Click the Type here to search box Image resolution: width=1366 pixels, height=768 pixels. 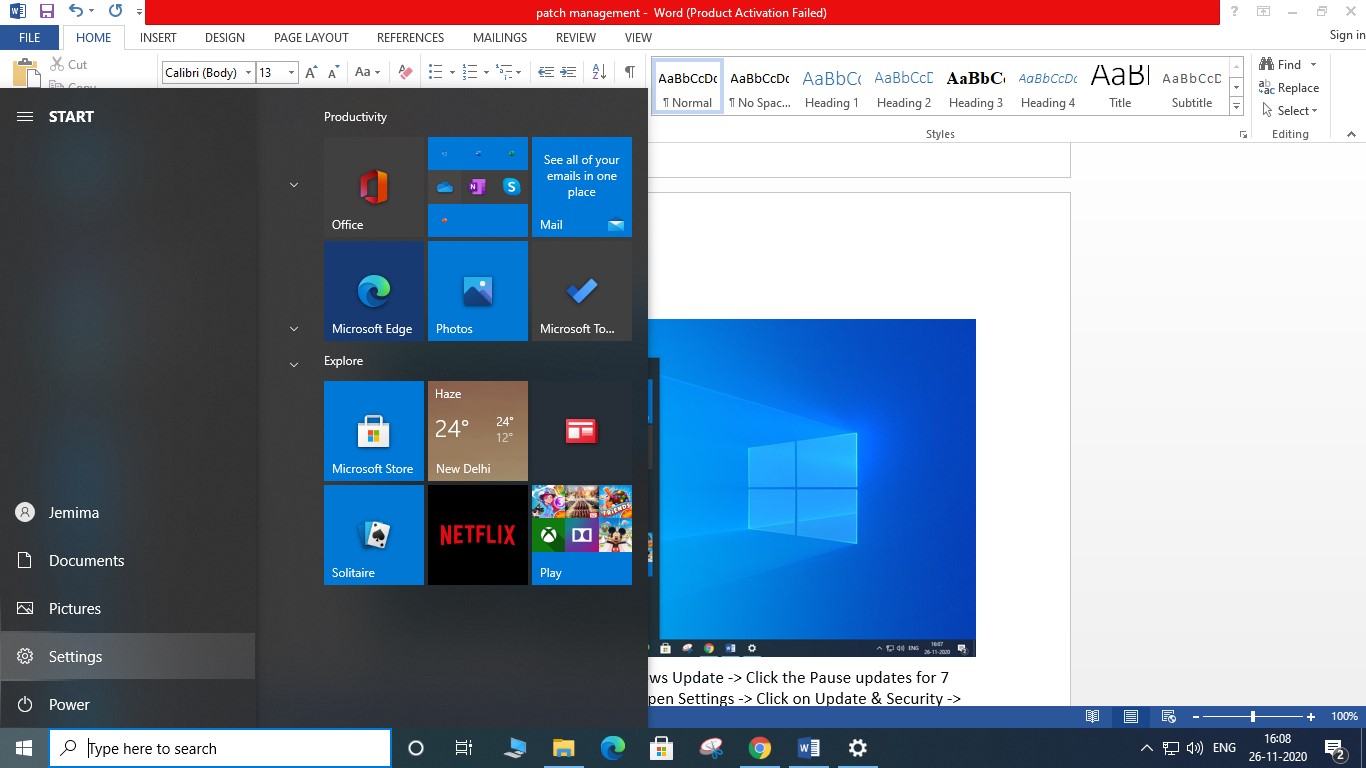[220, 748]
